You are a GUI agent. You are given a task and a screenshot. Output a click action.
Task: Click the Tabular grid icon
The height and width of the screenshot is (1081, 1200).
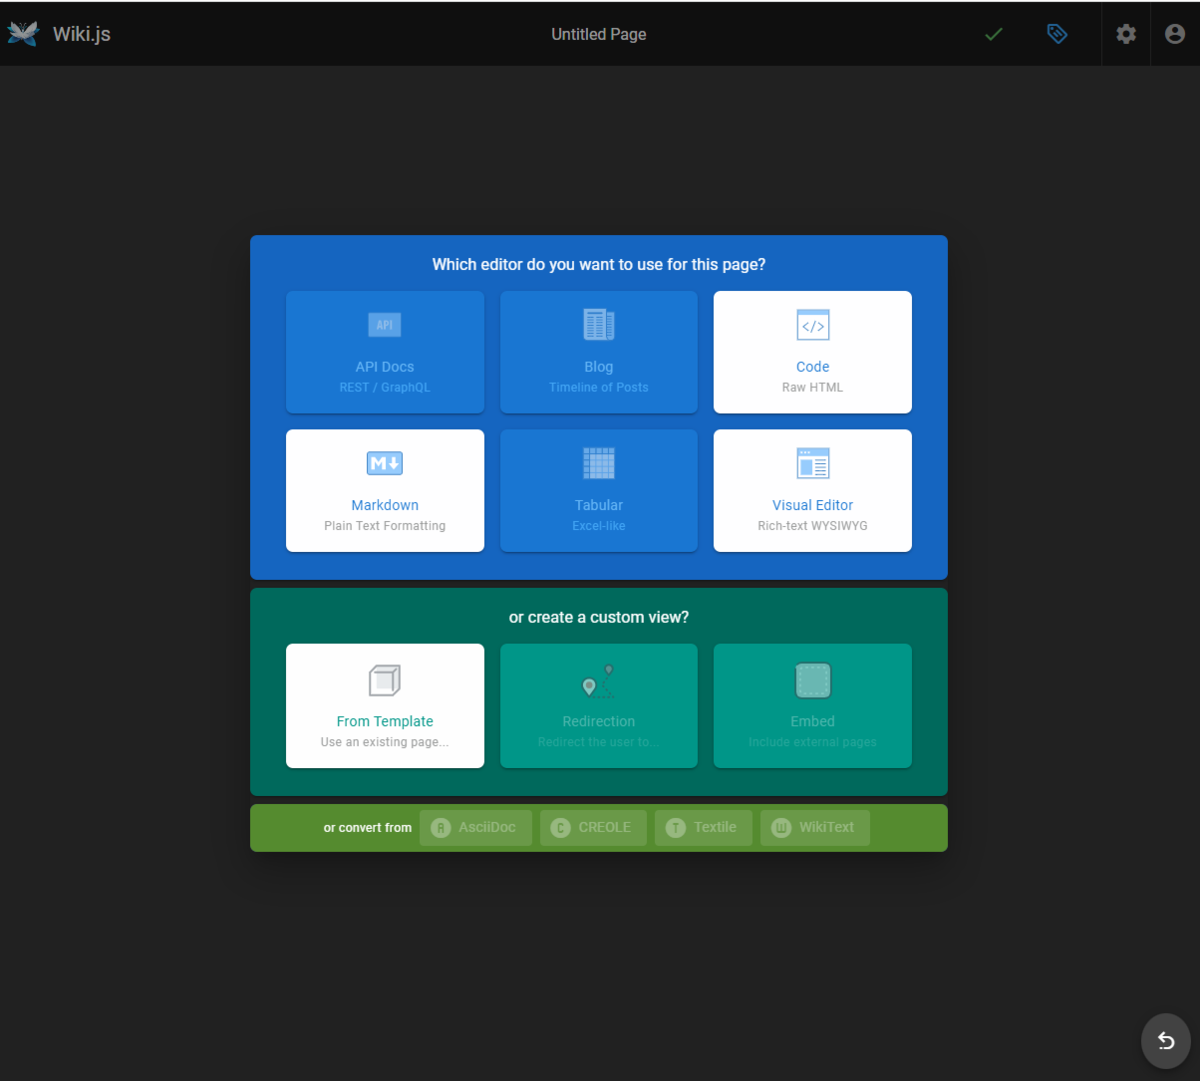[599, 463]
